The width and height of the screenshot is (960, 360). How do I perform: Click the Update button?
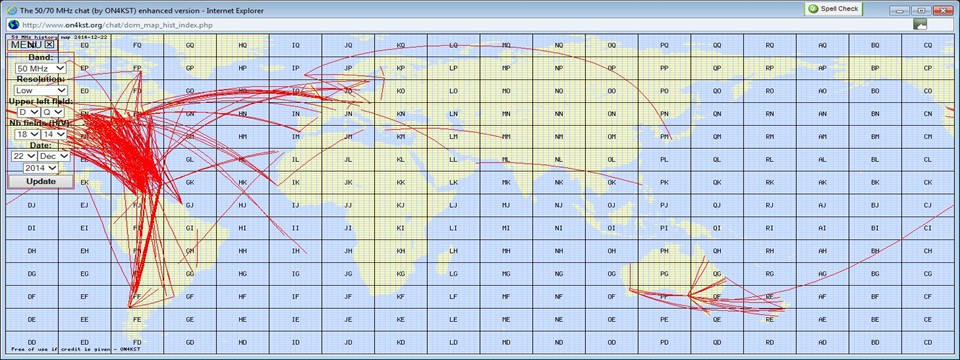coord(40,181)
